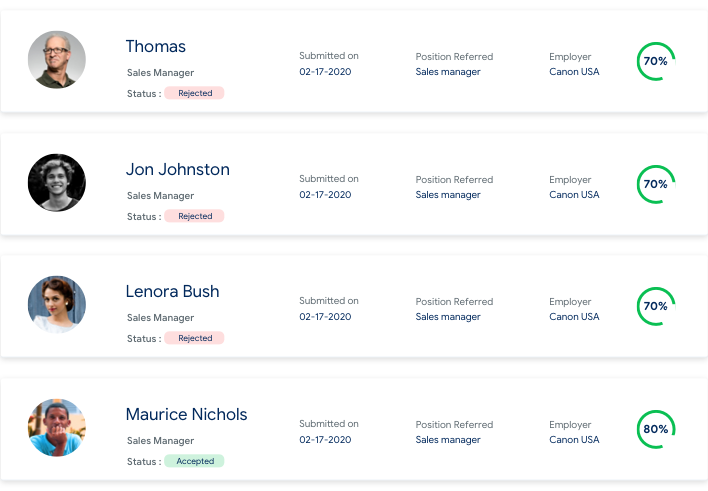708x491 pixels.
Task: Open Jon Johnston's avatar picture
Action: click(x=57, y=183)
